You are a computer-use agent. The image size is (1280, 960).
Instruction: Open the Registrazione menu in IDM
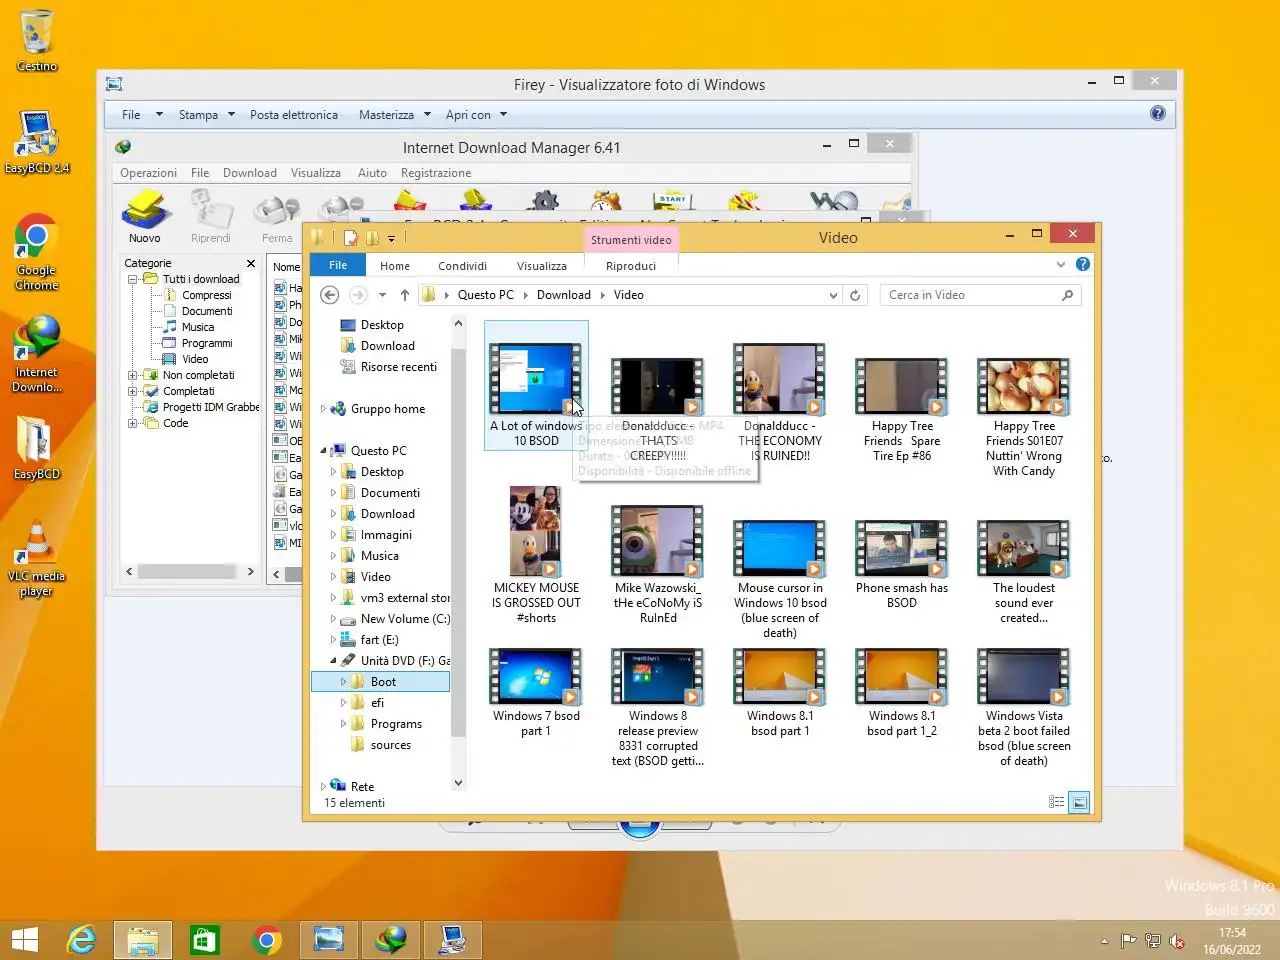pos(436,173)
